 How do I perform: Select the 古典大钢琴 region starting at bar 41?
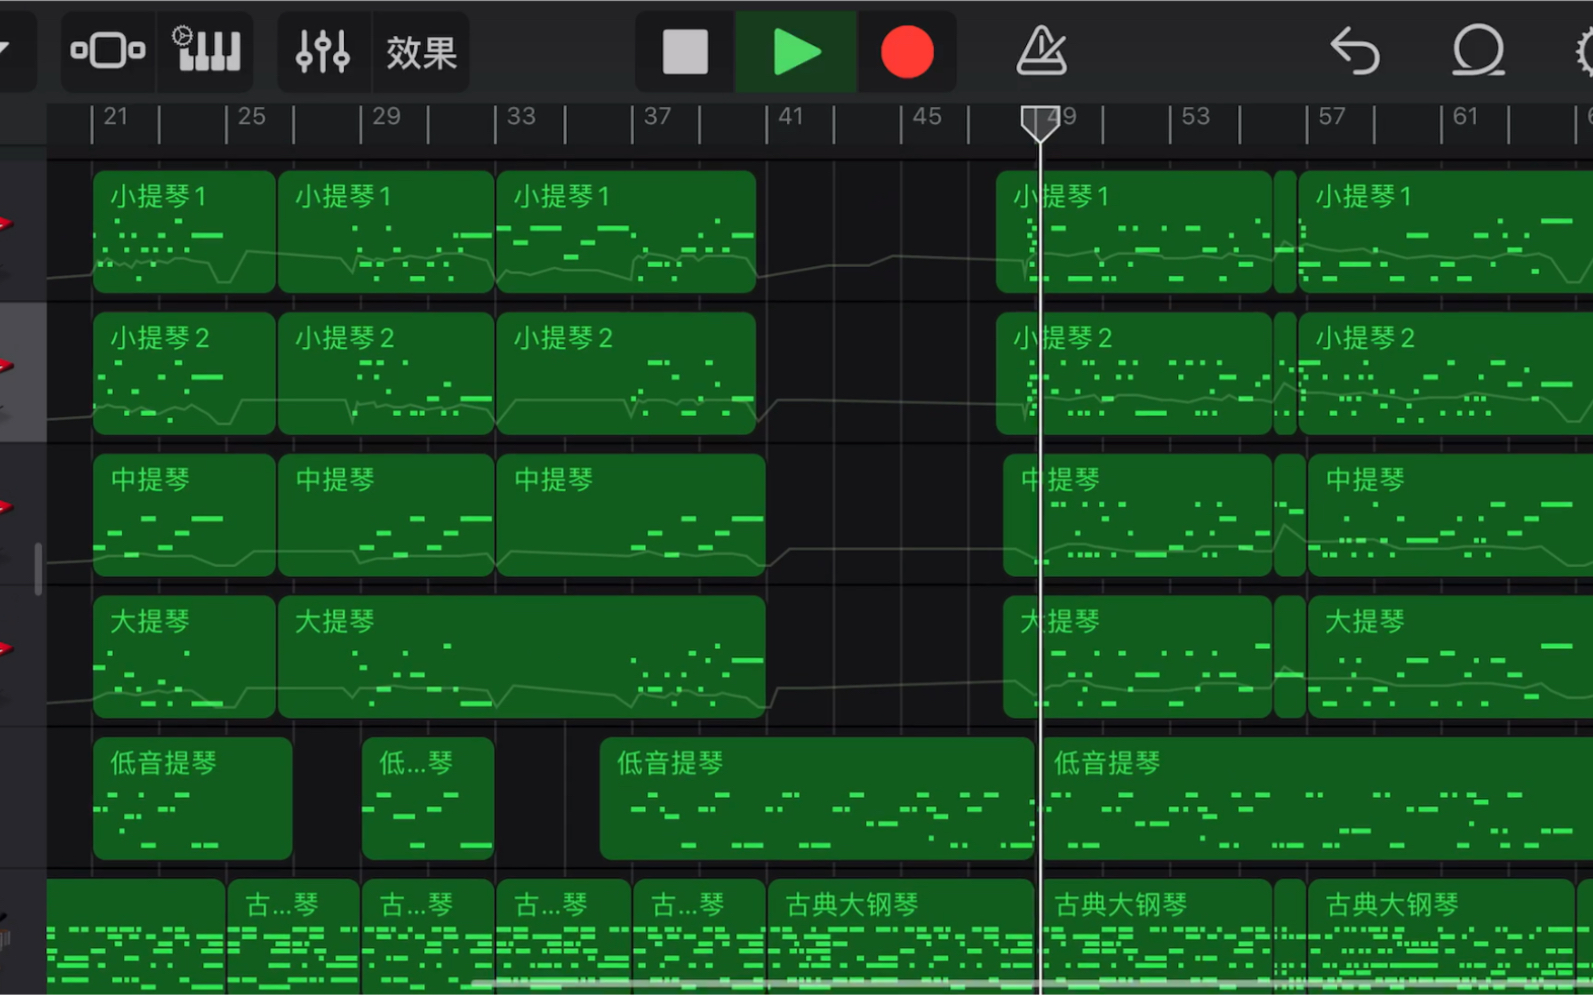click(901, 936)
